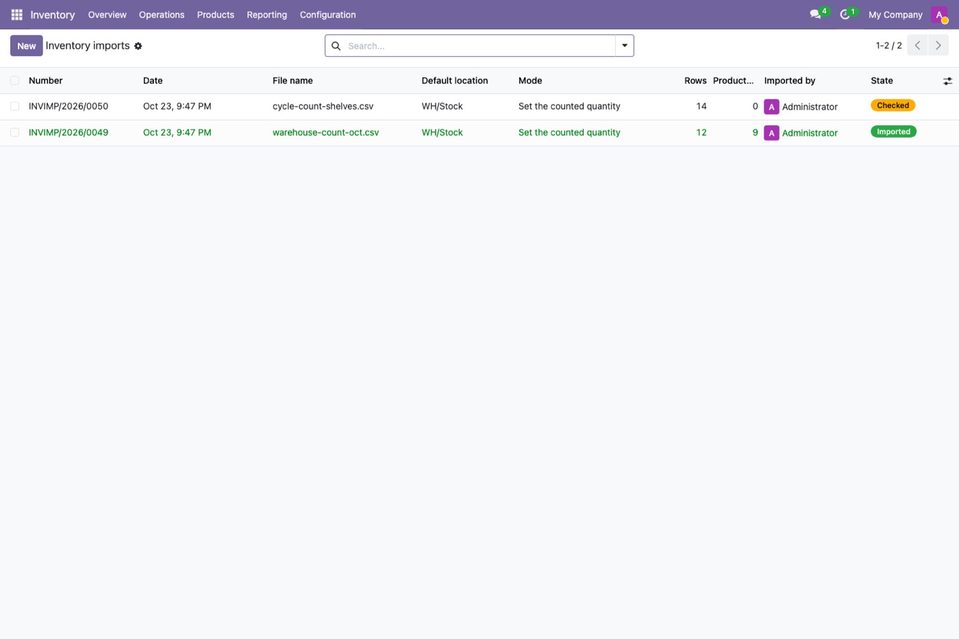
Task: Open the user avatar menu
Action: click(x=939, y=15)
